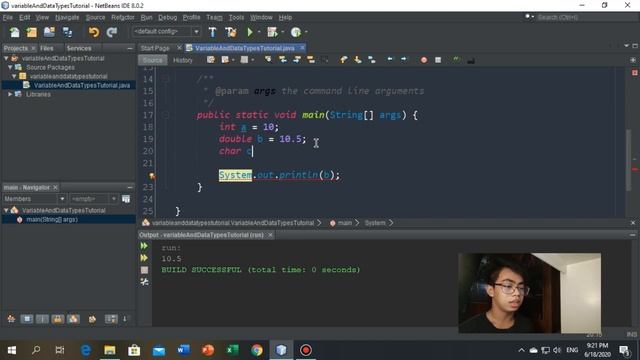The width and height of the screenshot is (640, 360).
Task: Click the Stop square icon in Output panel
Action: pos(144,270)
